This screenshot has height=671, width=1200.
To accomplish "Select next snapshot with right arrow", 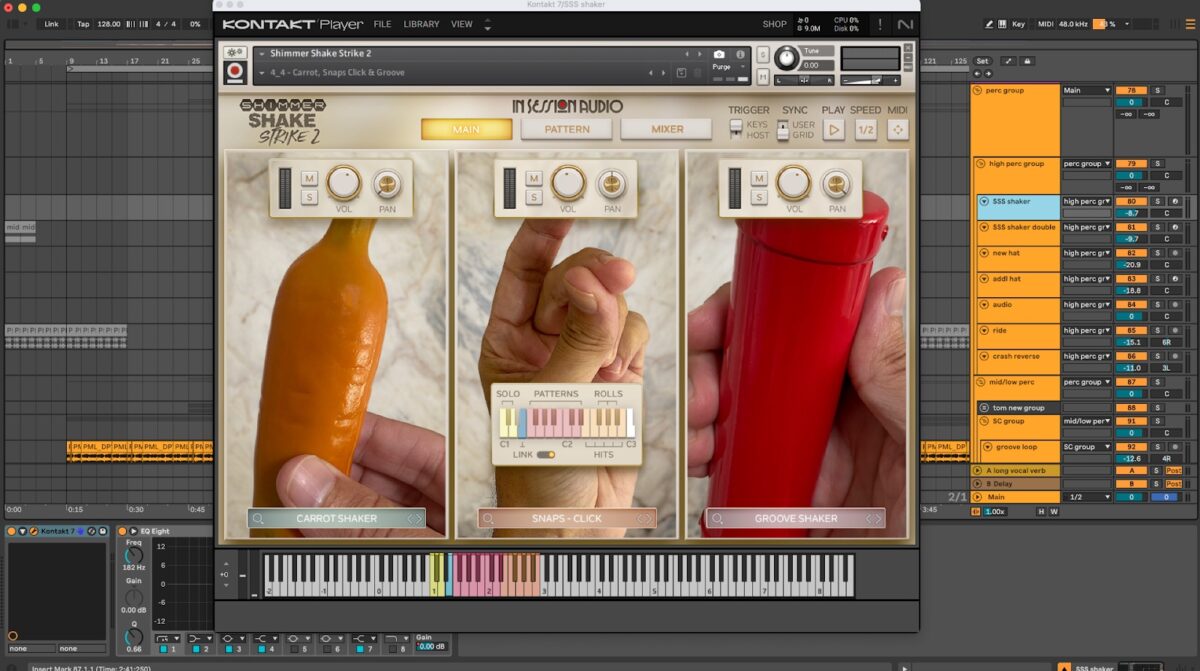I will click(663, 72).
